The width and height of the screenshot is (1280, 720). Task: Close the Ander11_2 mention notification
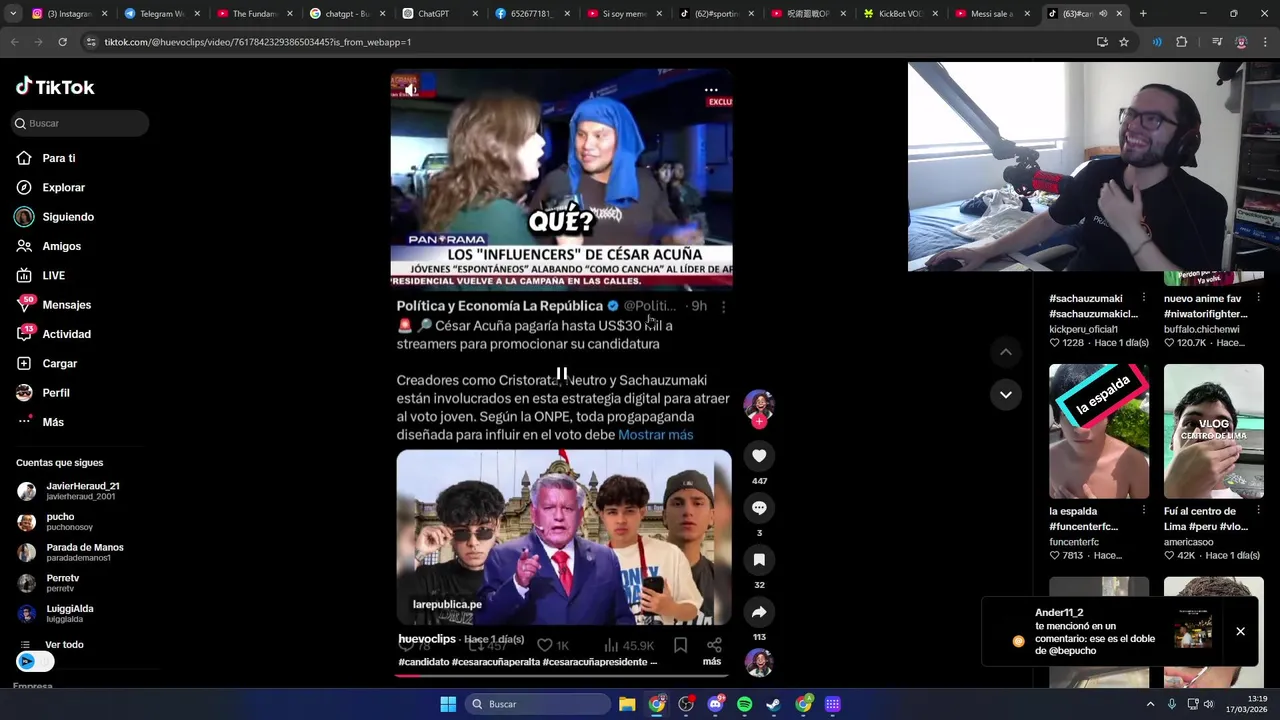click(x=1240, y=631)
